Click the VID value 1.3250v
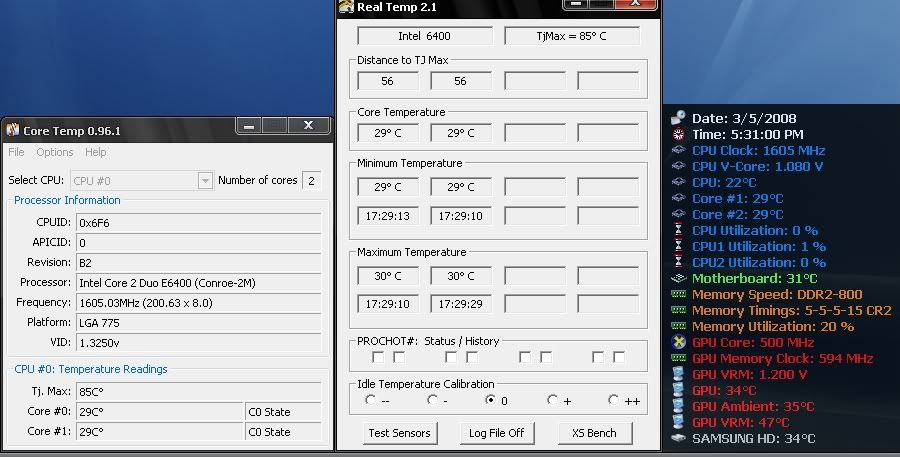The image size is (900, 457). 199,343
